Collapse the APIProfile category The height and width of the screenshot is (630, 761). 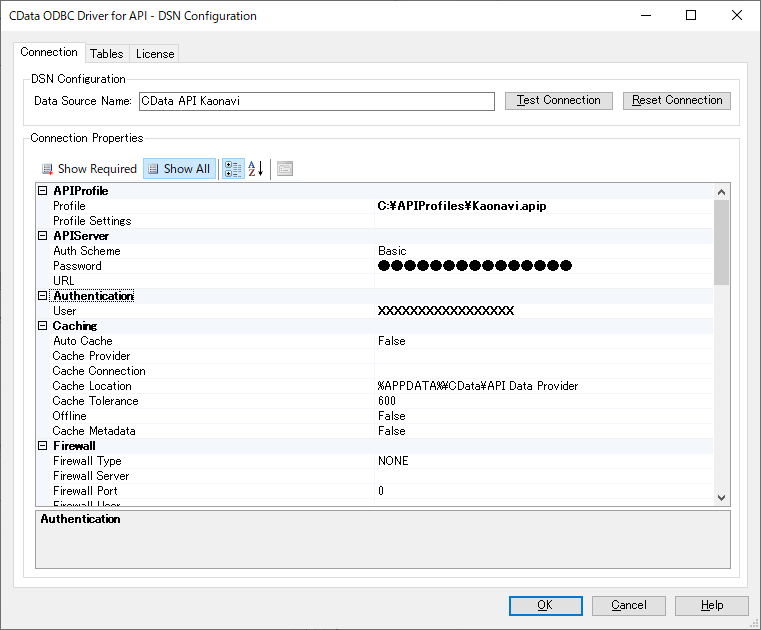(x=43, y=191)
